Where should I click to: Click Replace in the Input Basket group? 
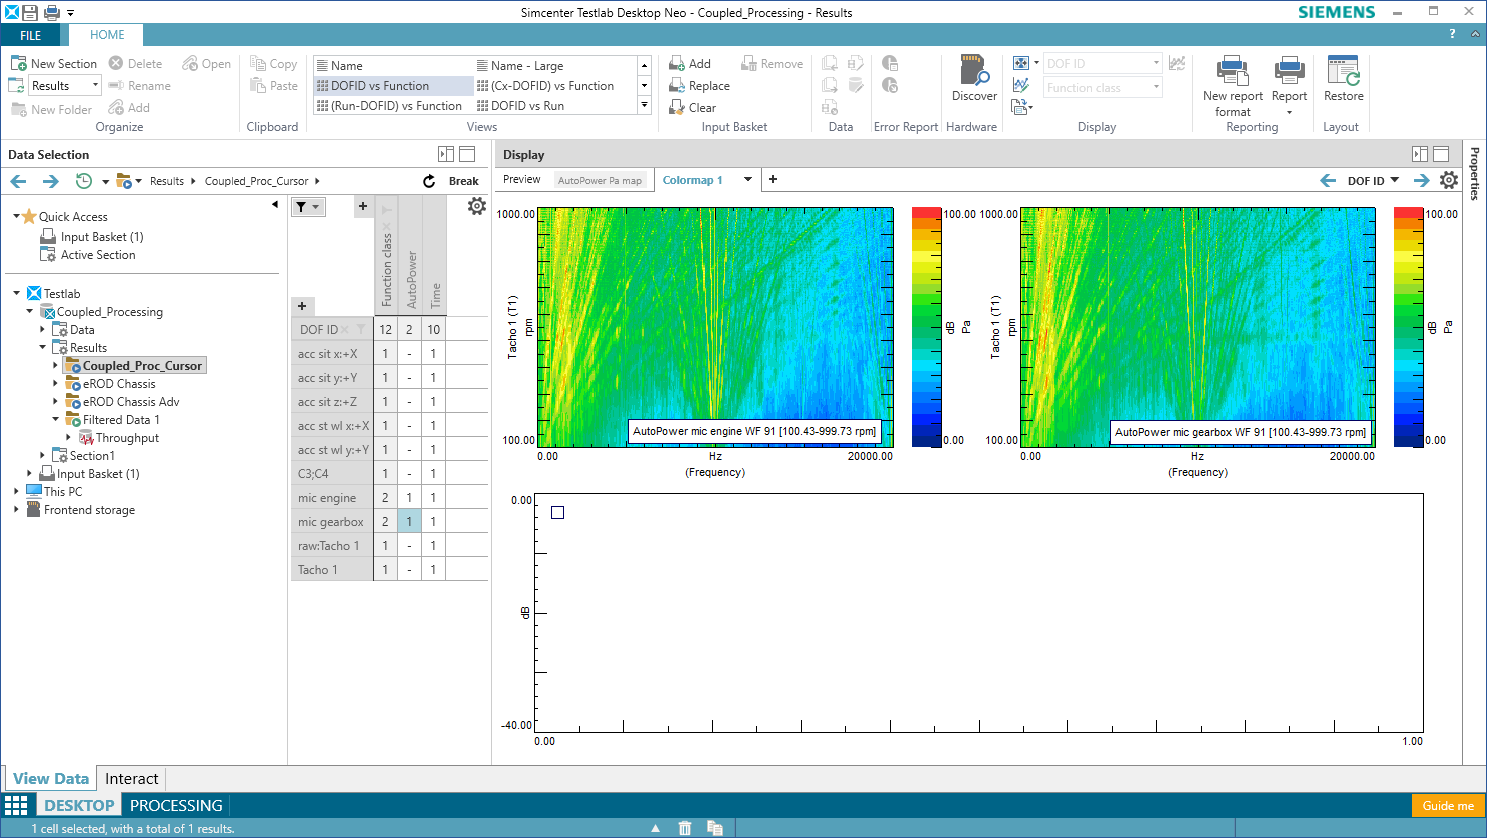pyautogui.click(x=699, y=86)
